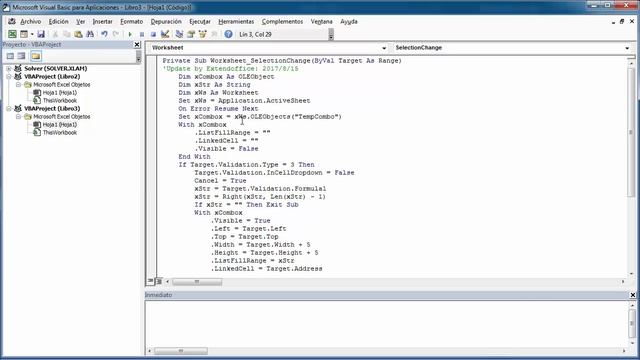Open the Ayuda menu
The height and width of the screenshot is (360, 640).
(x=349, y=22)
